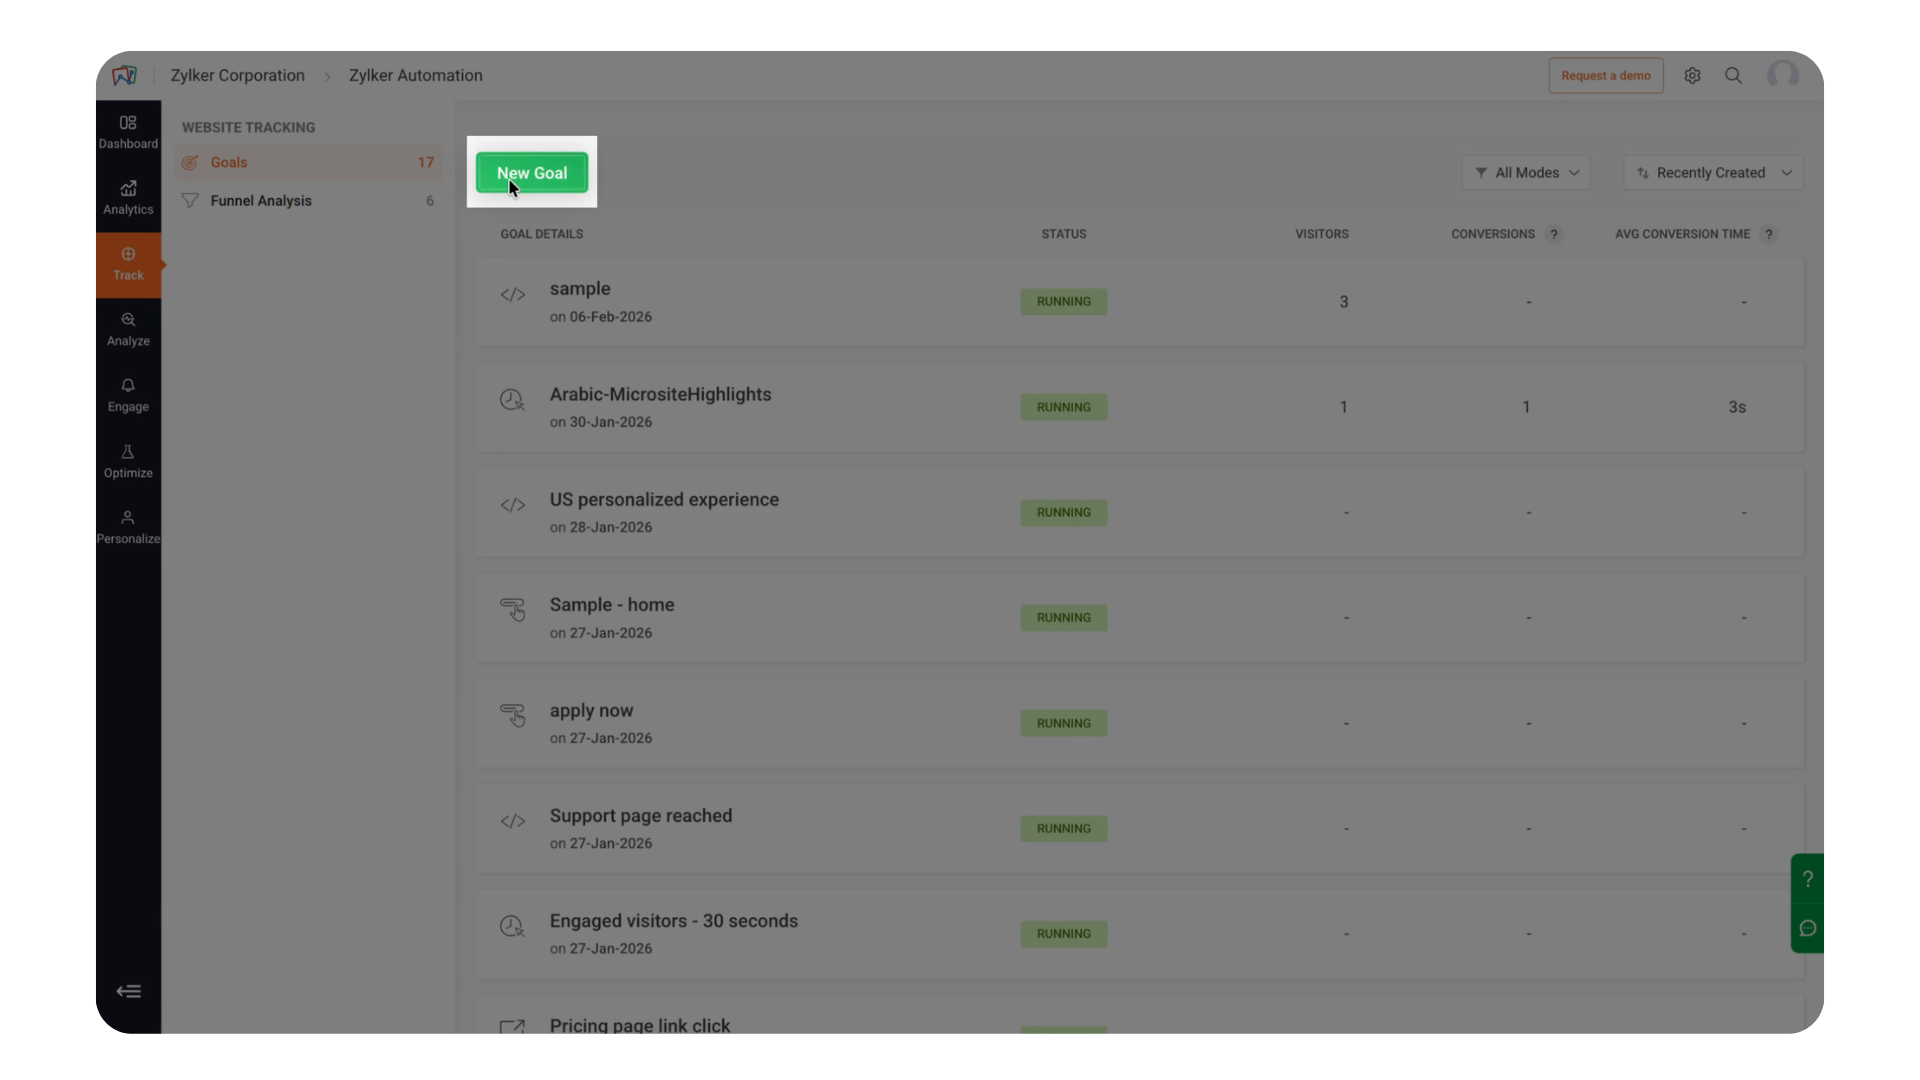Screen dimensions: 1920x1080
Task: Open the Recently Created sort dropdown
Action: click(1712, 173)
